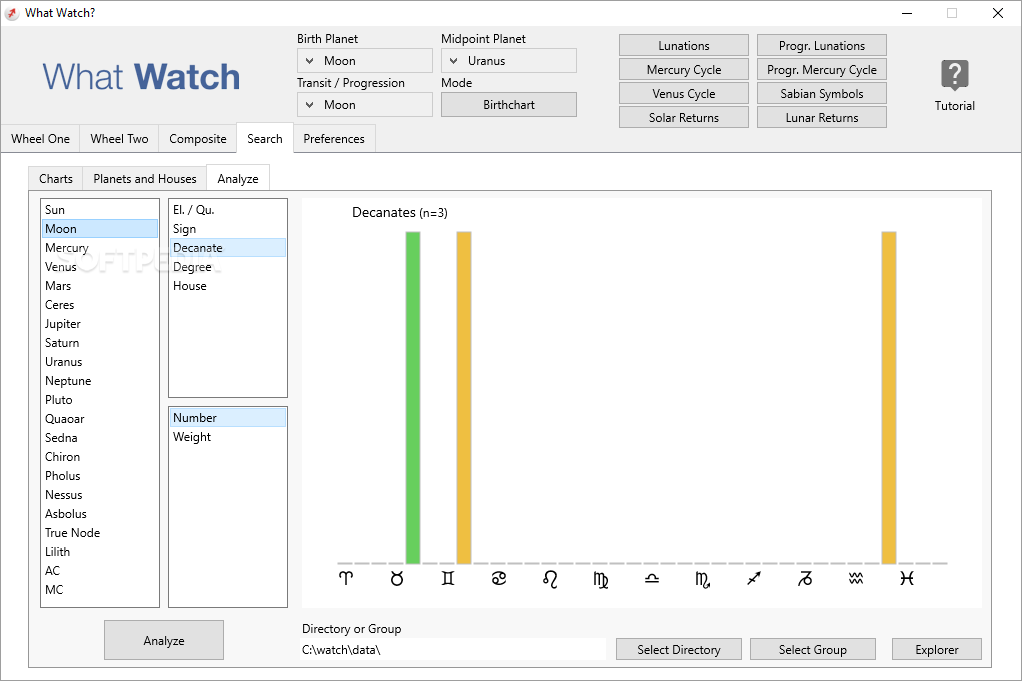Image resolution: width=1022 pixels, height=681 pixels.
Task: Select Weight in the measure list
Action: [x=227, y=437]
